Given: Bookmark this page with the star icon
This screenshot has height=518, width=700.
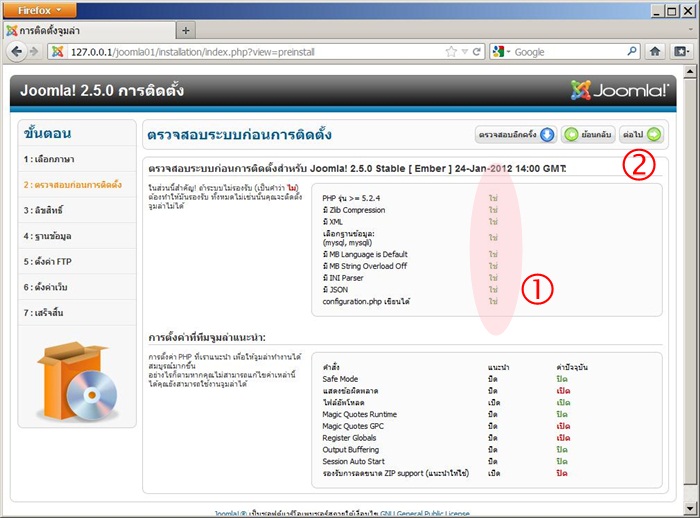Looking at the screenshot, I should (x=451, y=52).
